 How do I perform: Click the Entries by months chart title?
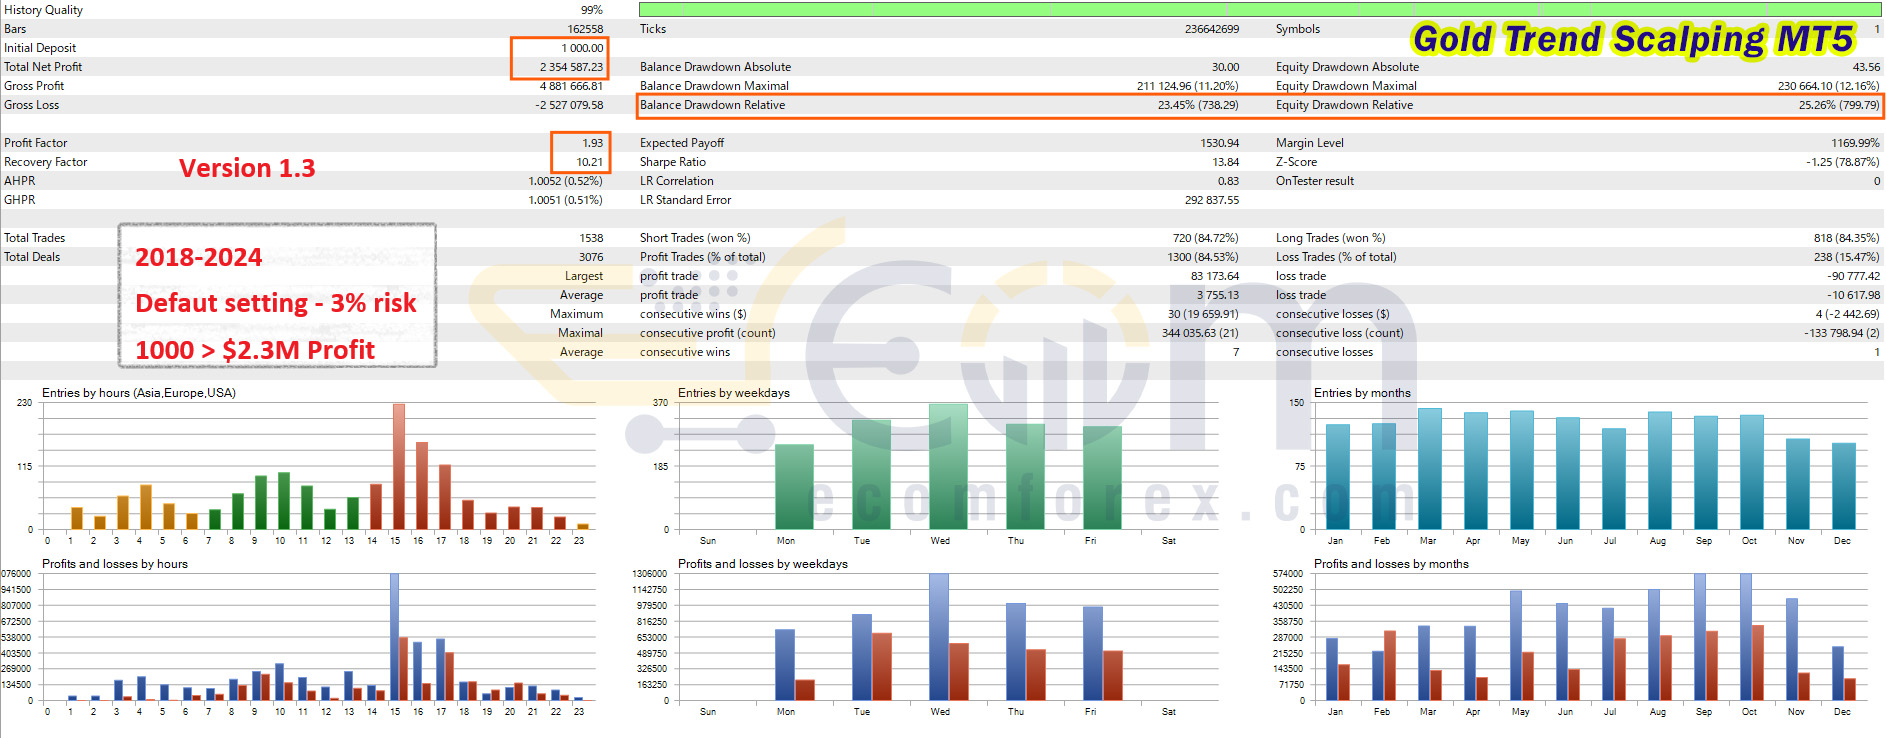point(1362,393)
